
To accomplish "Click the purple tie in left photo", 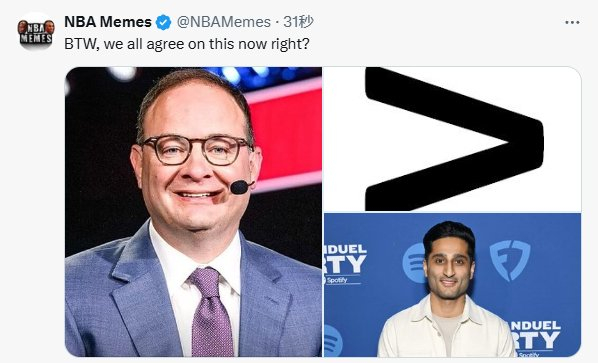I will point(210,311).
